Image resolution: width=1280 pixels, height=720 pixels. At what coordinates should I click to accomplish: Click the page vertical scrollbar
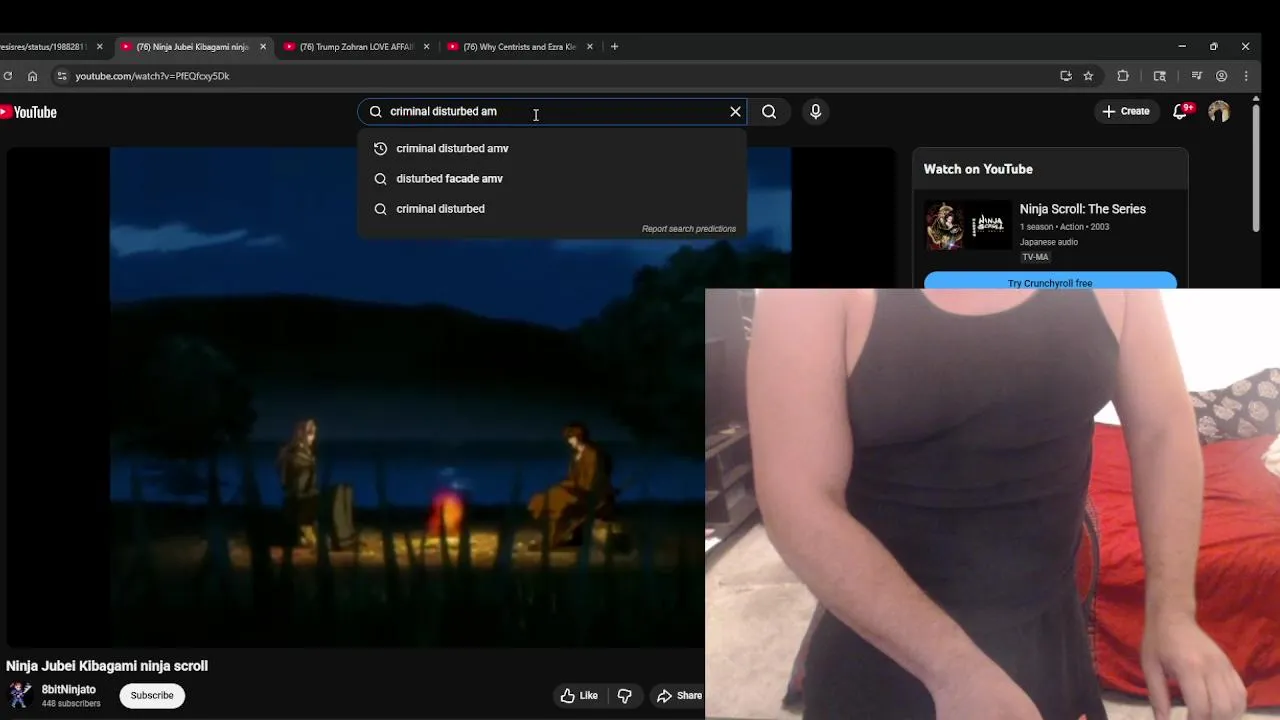tap(1256, 168)
